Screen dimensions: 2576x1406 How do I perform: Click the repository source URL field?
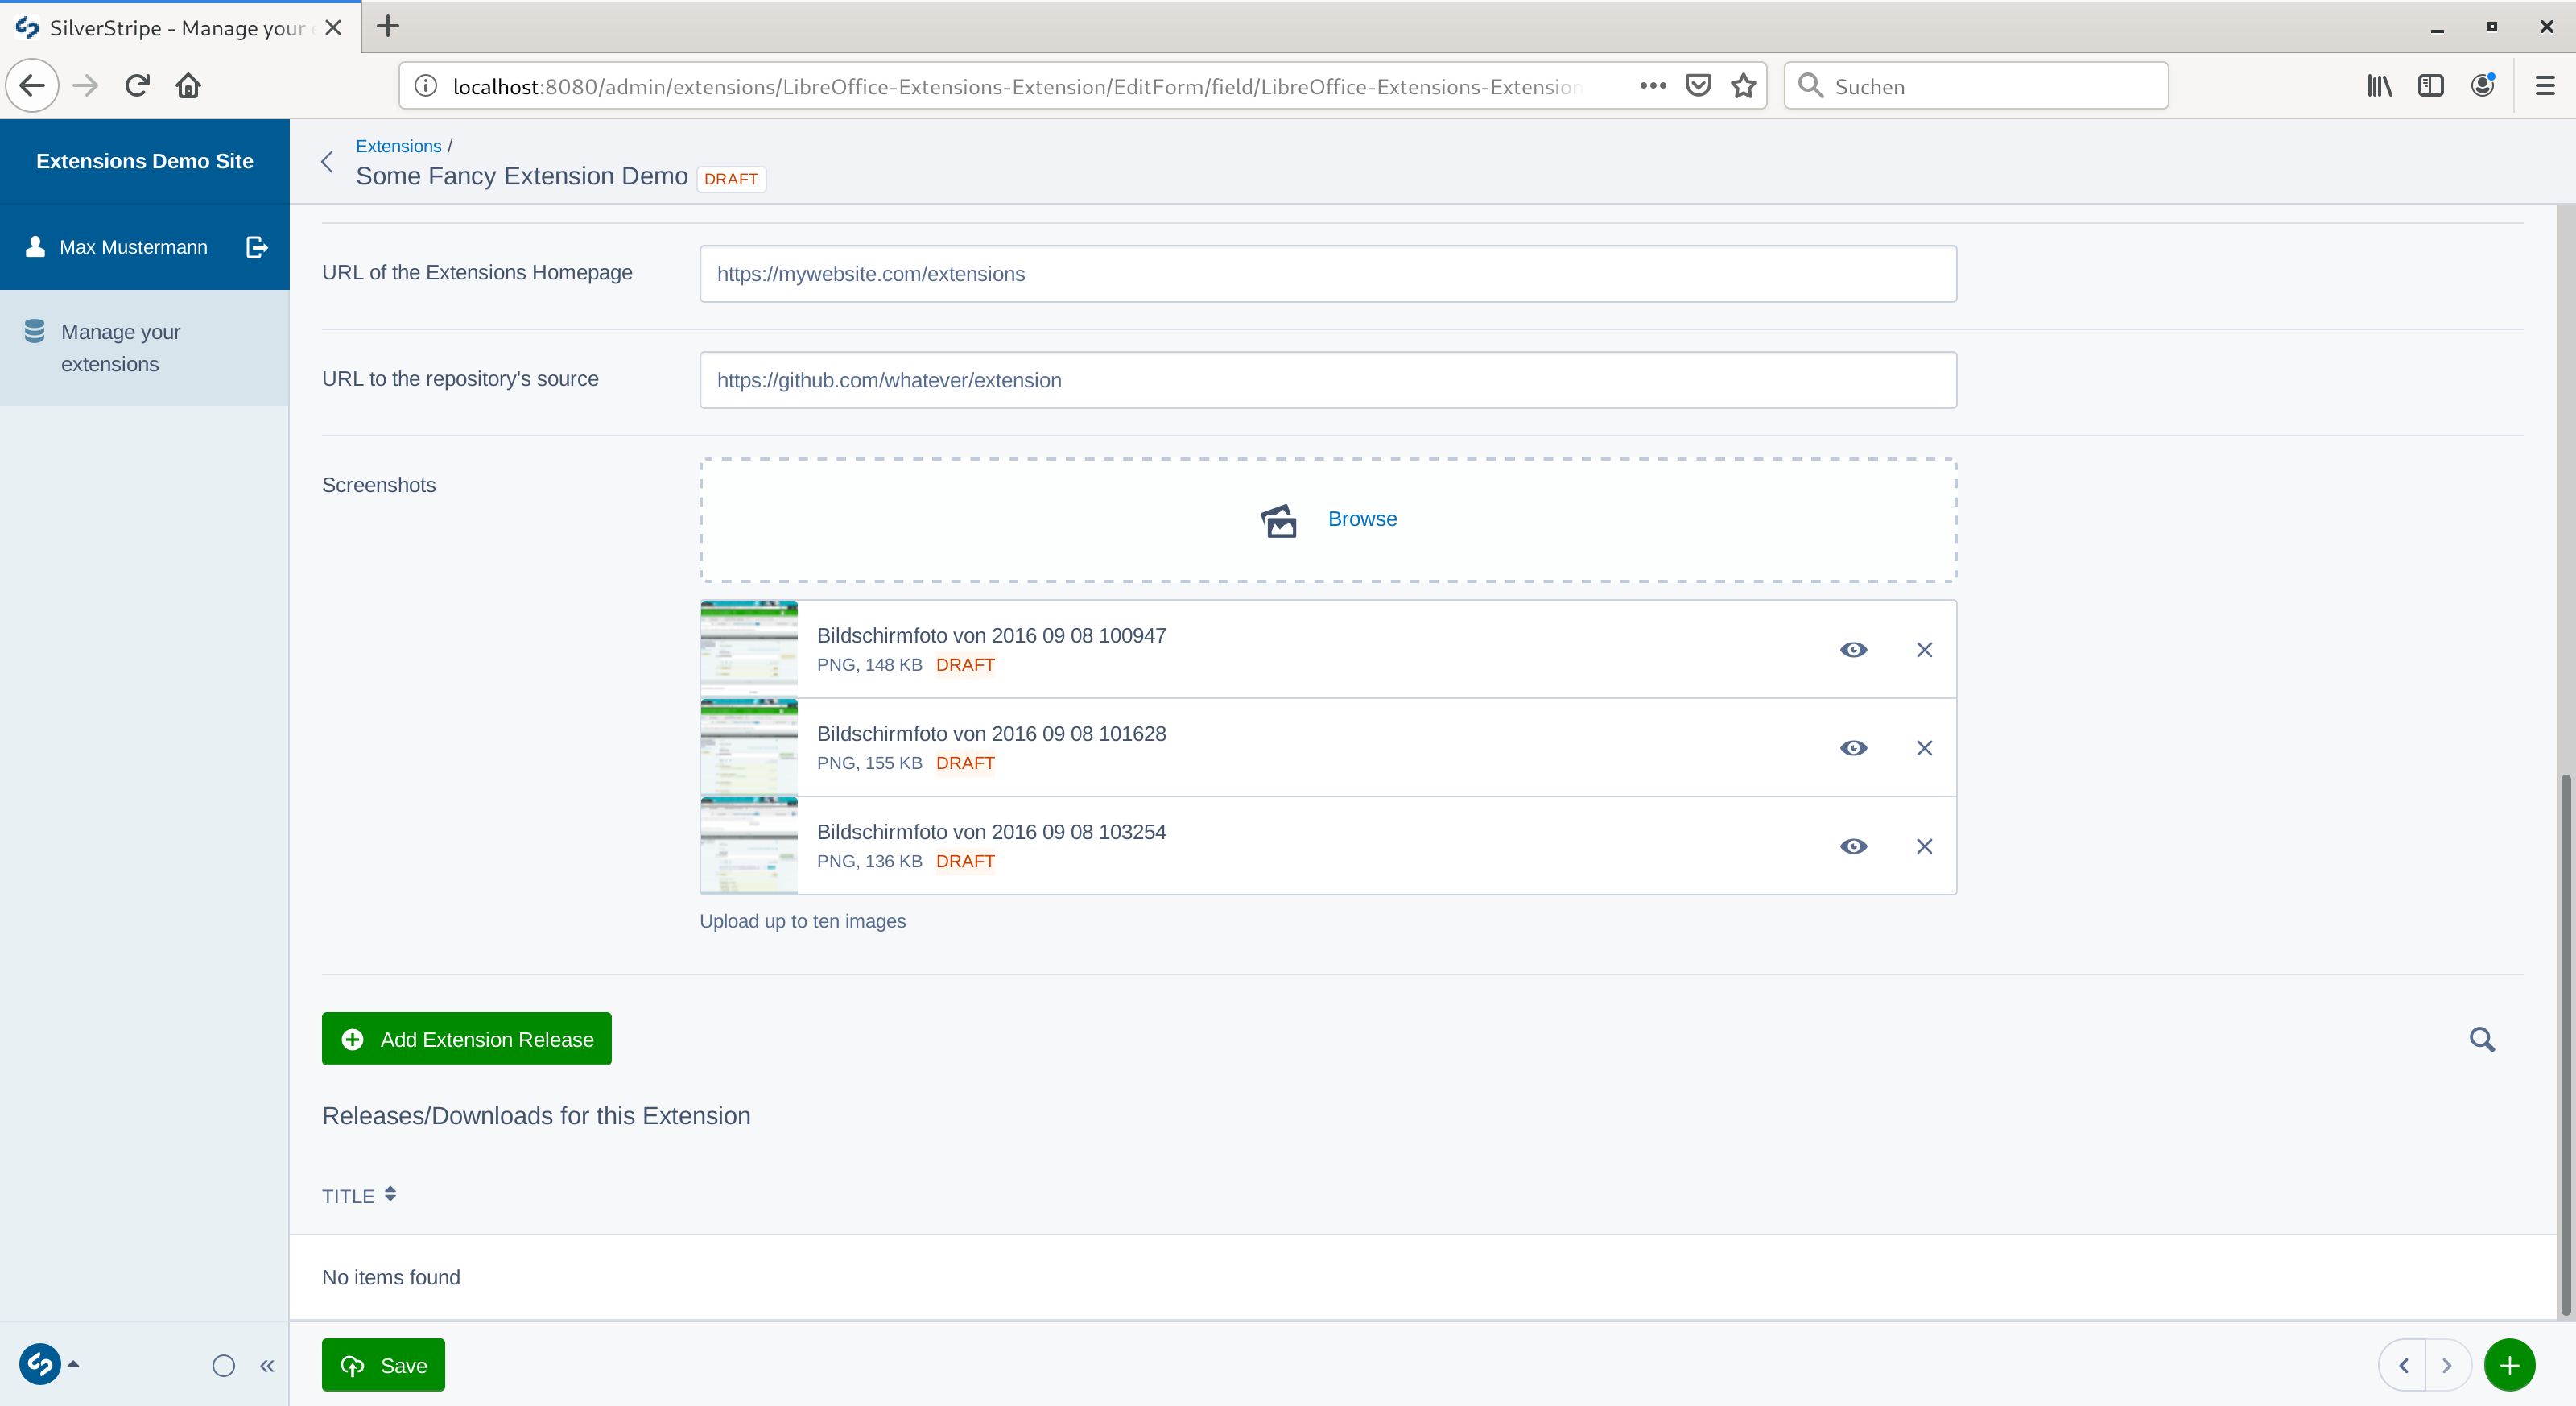(1328, 380)
